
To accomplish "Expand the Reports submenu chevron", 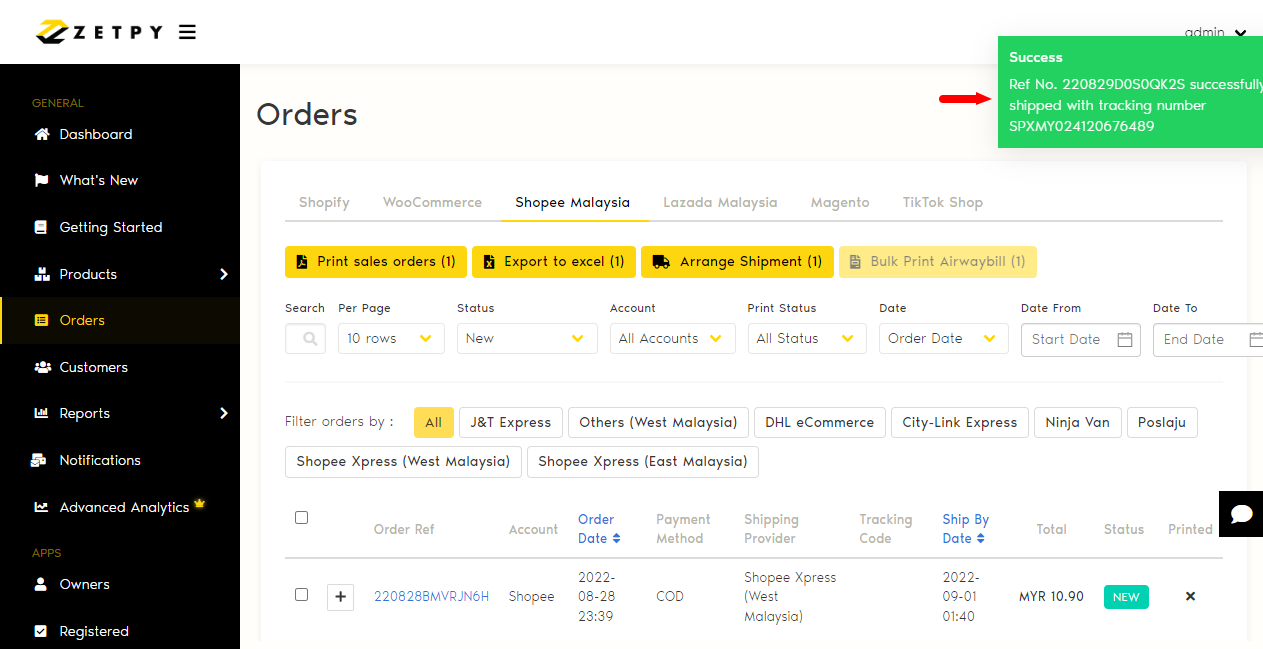I will click(224, 413).
